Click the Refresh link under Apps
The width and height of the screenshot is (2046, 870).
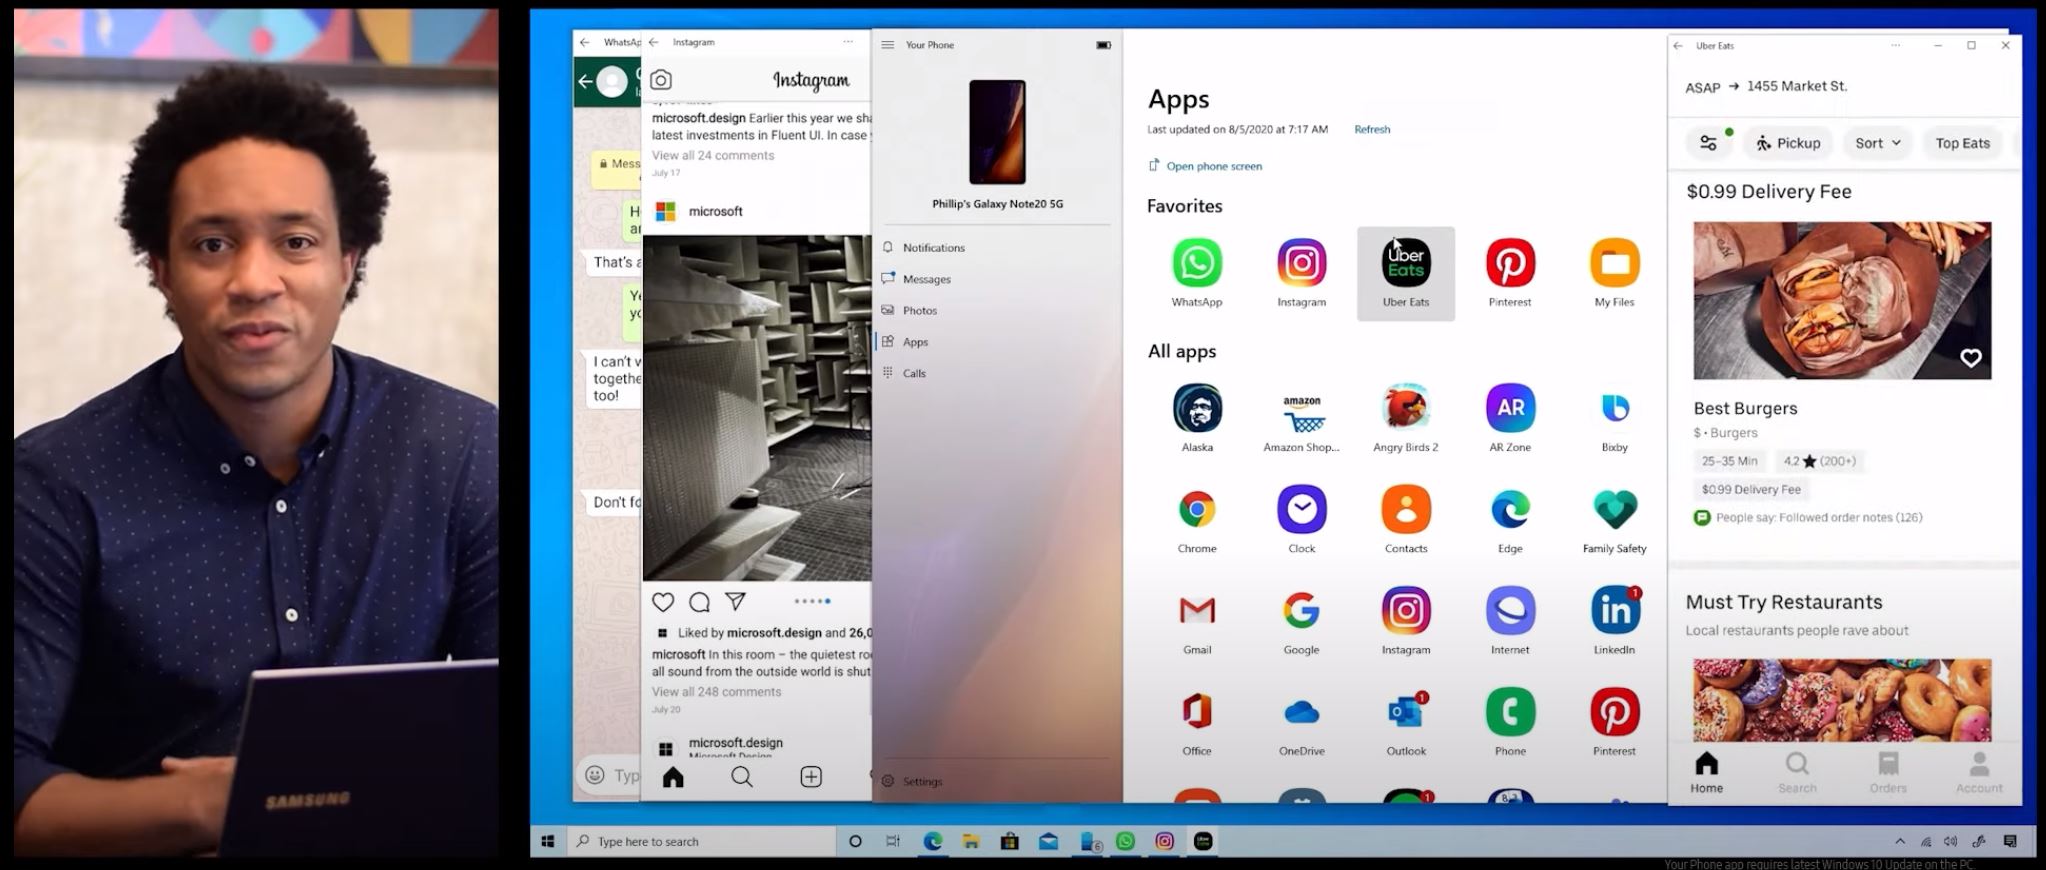(1372, 129)
